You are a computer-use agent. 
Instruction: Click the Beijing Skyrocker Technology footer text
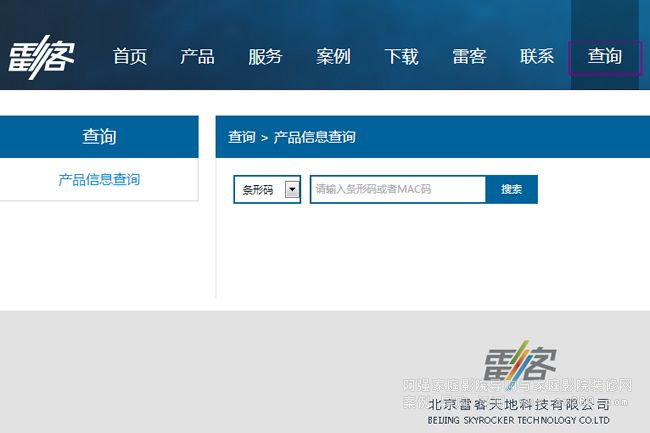518,421
